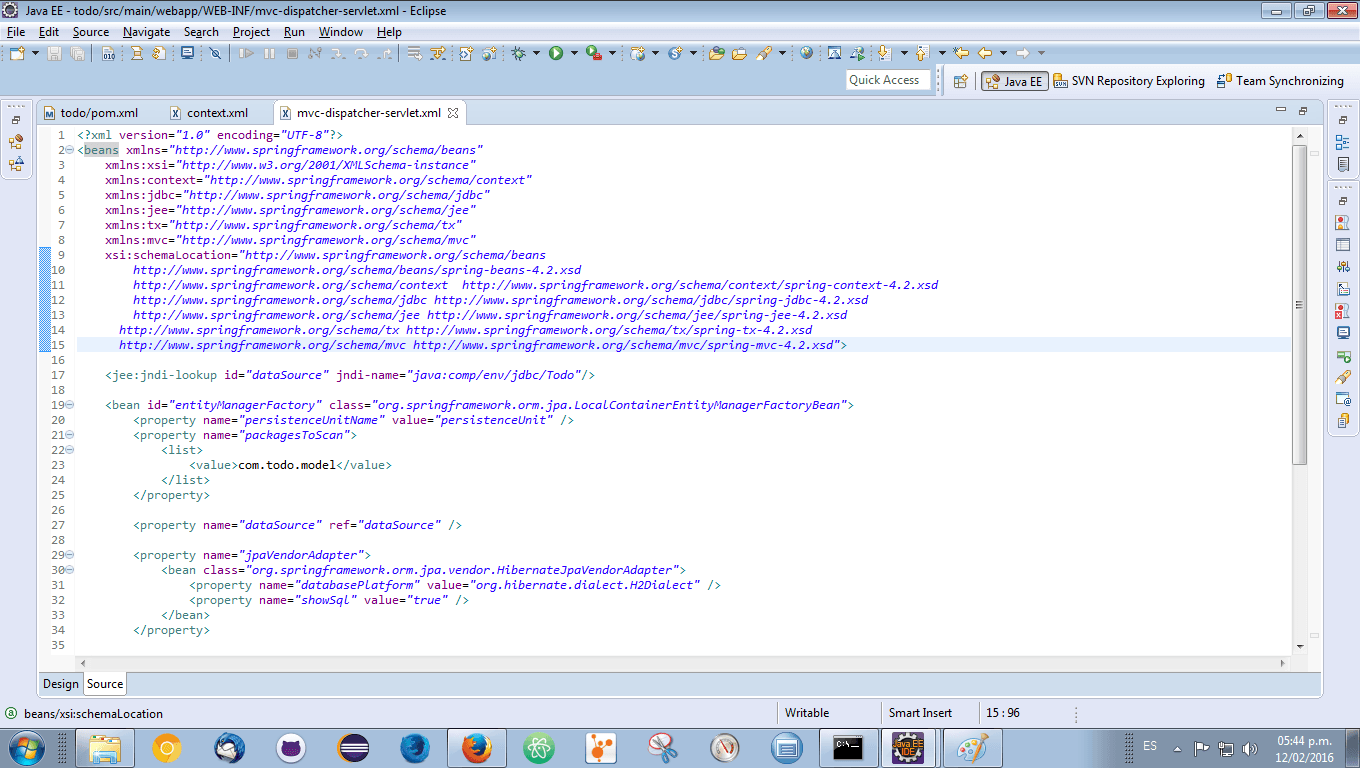Open the Help menu
The height and width of the screenshot is (768, 1362).
point(389,32)
